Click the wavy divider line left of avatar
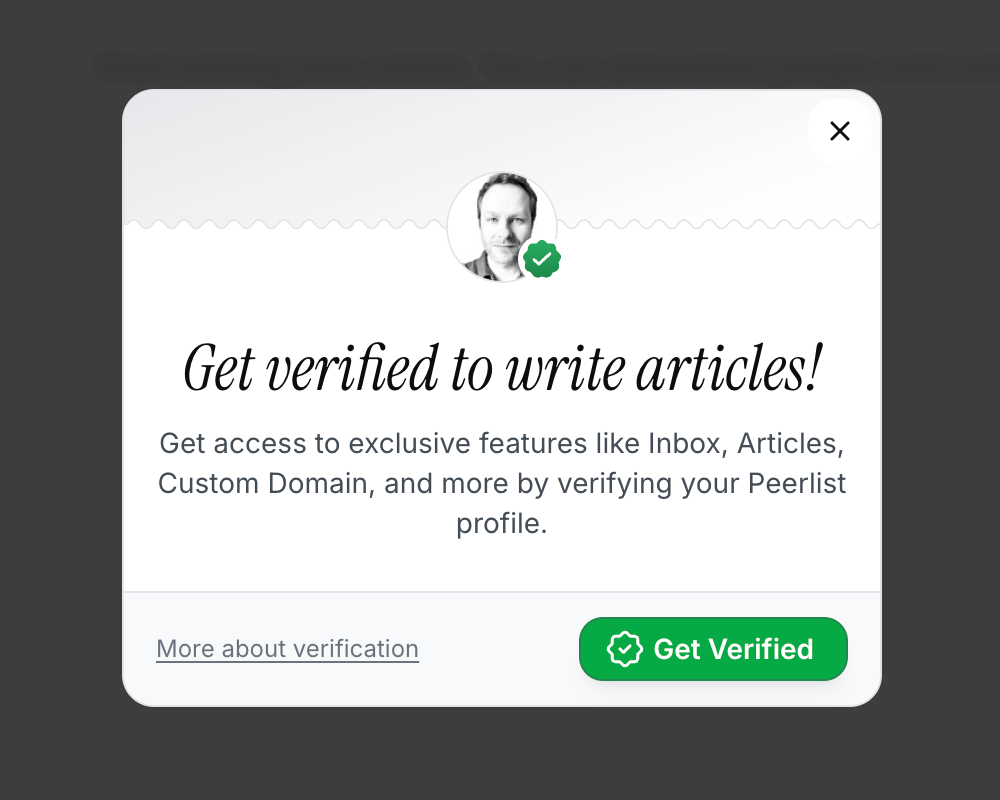This screenshot has width=1000, height=800. pyautogui.click(x=280, y=224)
